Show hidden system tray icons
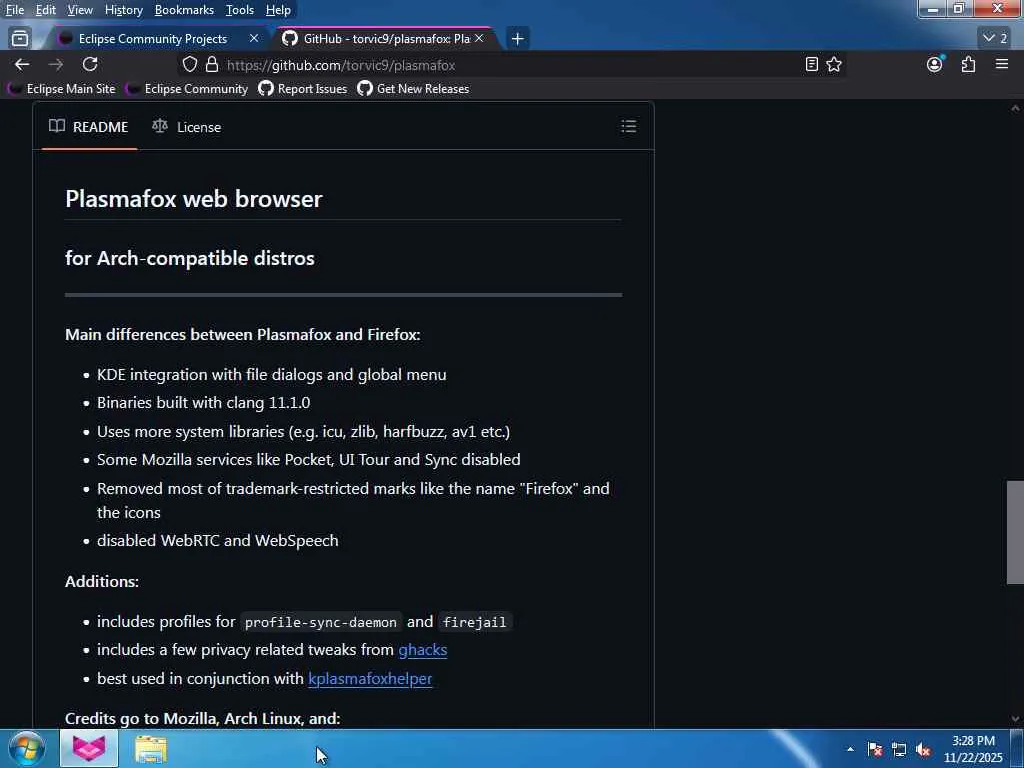This screenshot has width=1024, height=768. click(x=850, y=749)
